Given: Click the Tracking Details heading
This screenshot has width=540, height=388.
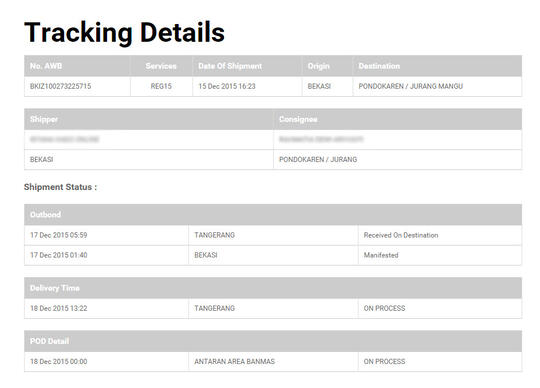Looking at the screenshot, I should [124, 32].
